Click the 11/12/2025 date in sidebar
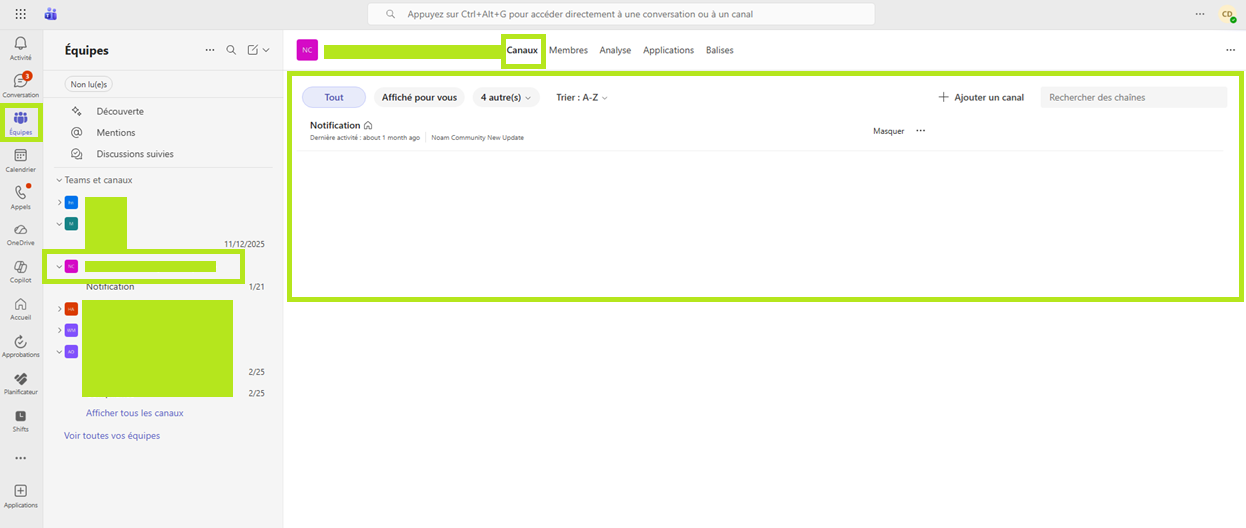 [244, 244]
